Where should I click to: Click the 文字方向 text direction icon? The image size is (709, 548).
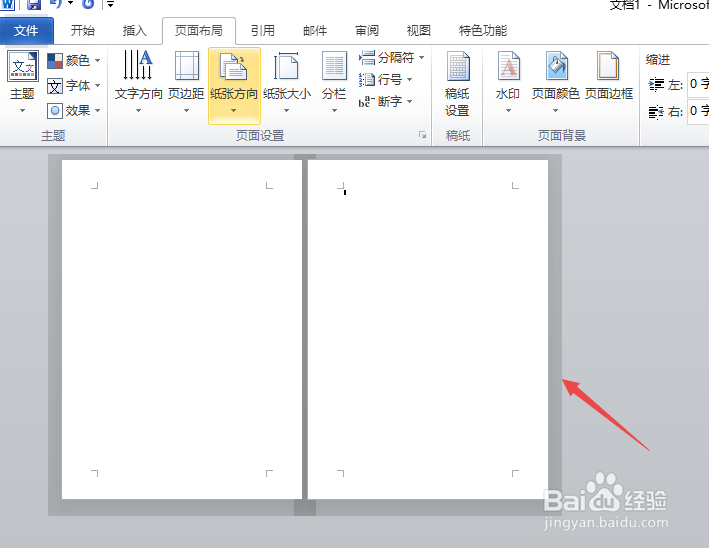[138, 65]
